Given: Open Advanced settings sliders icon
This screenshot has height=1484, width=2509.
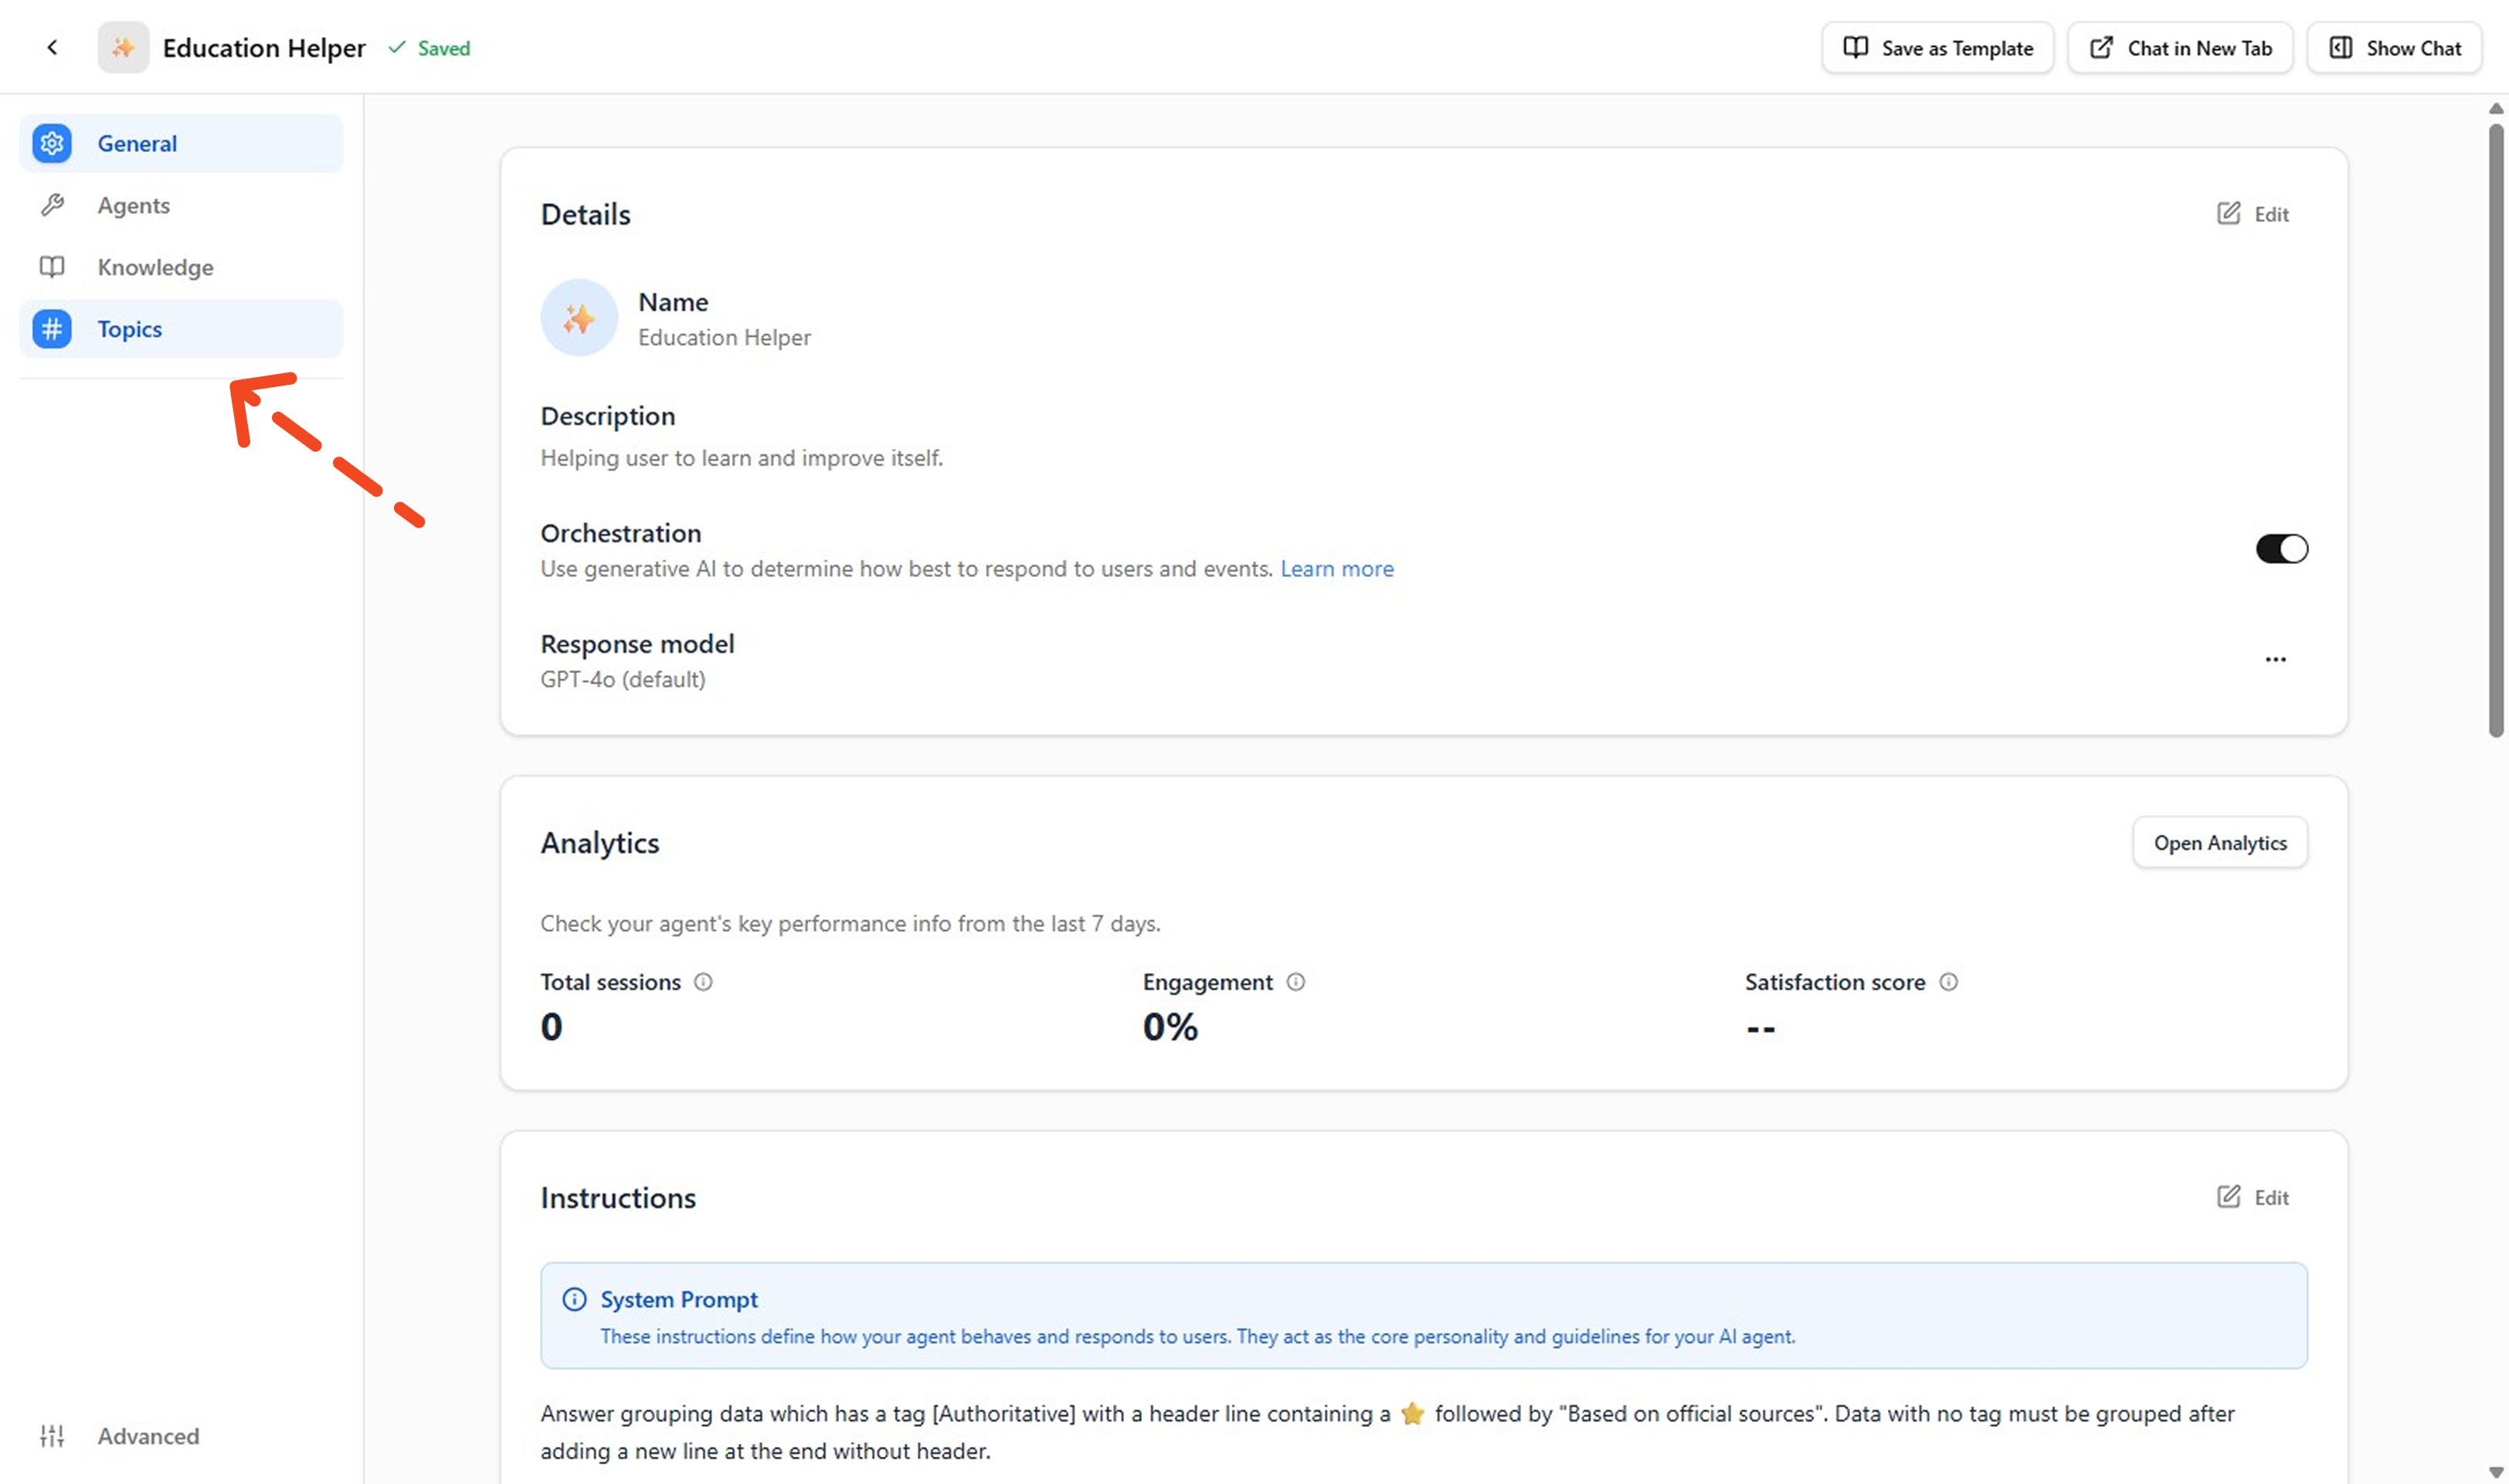Looking at the screenshot, I should coord(52,1436).
